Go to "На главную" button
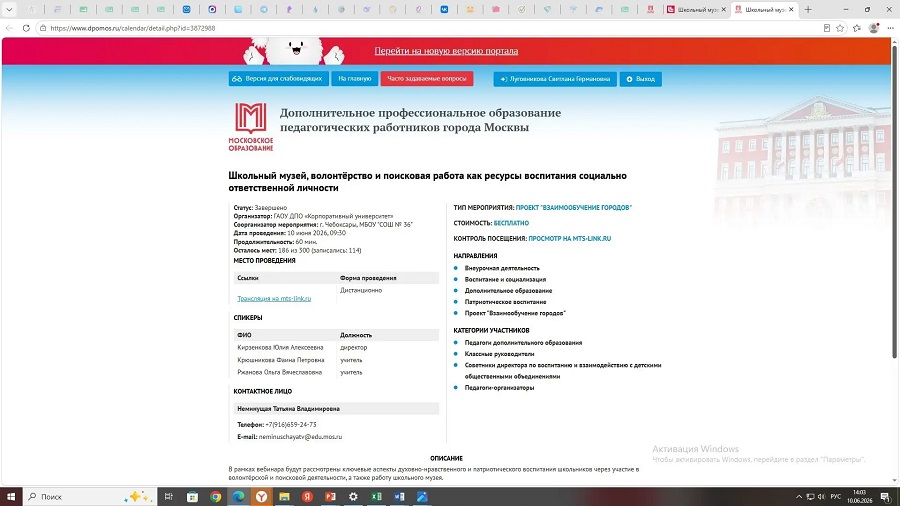The height and width of the screenshot is (506, 900). pos(355,79)
